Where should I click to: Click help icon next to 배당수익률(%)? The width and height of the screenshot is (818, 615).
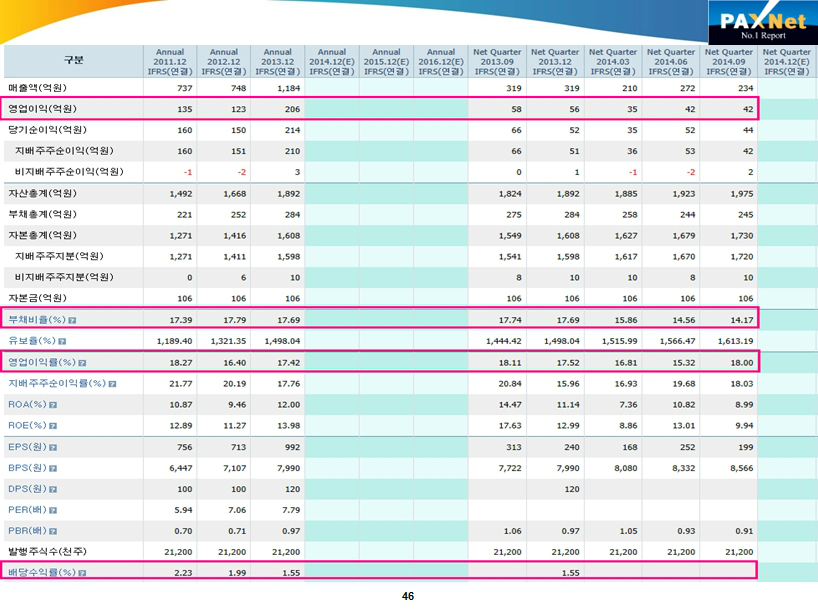click(83, 573)
